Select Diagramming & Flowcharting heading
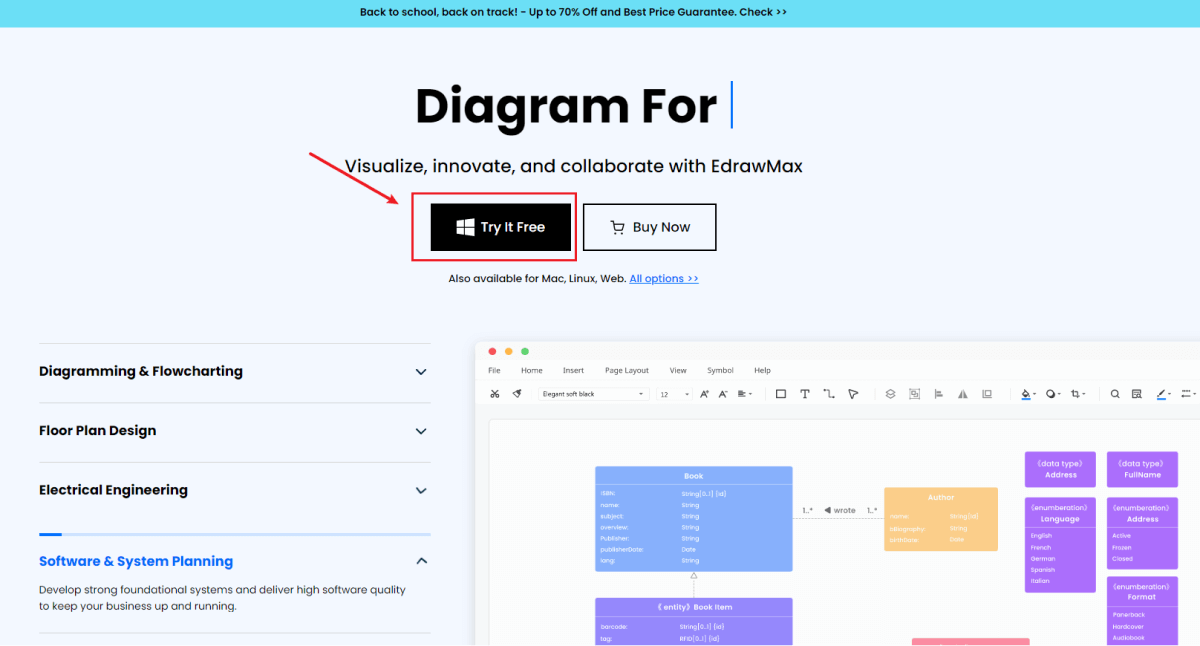Screen dimensions: 1200x646 pyautogui.click(x=141, y=371)
